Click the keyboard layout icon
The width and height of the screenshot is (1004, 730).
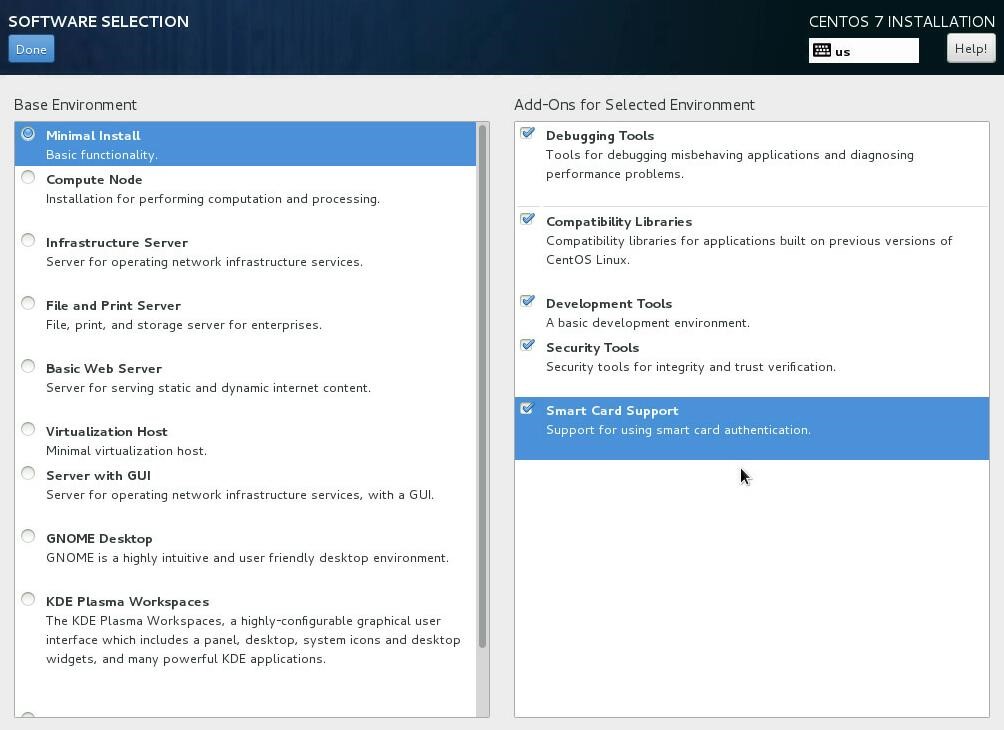pyautogui.click(x=822, y=50)
